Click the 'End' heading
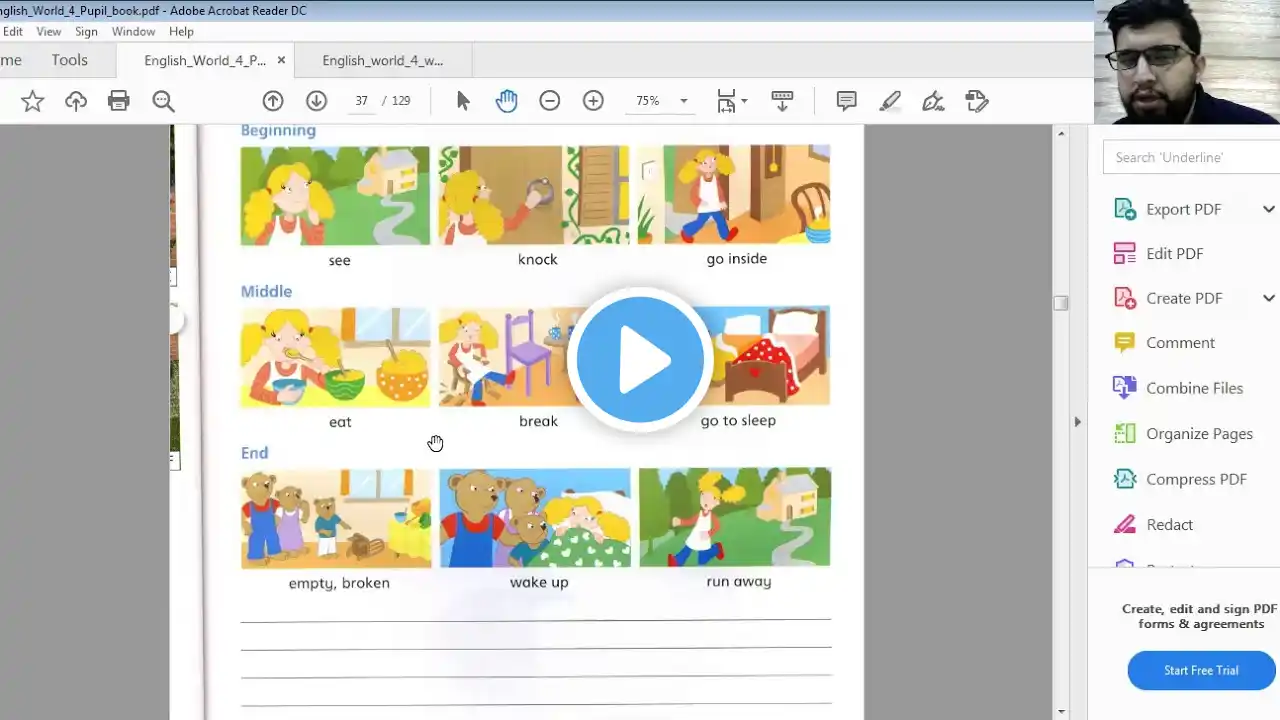The width and height of the screenshot is (1280, 720). click(x=254, y=453)
